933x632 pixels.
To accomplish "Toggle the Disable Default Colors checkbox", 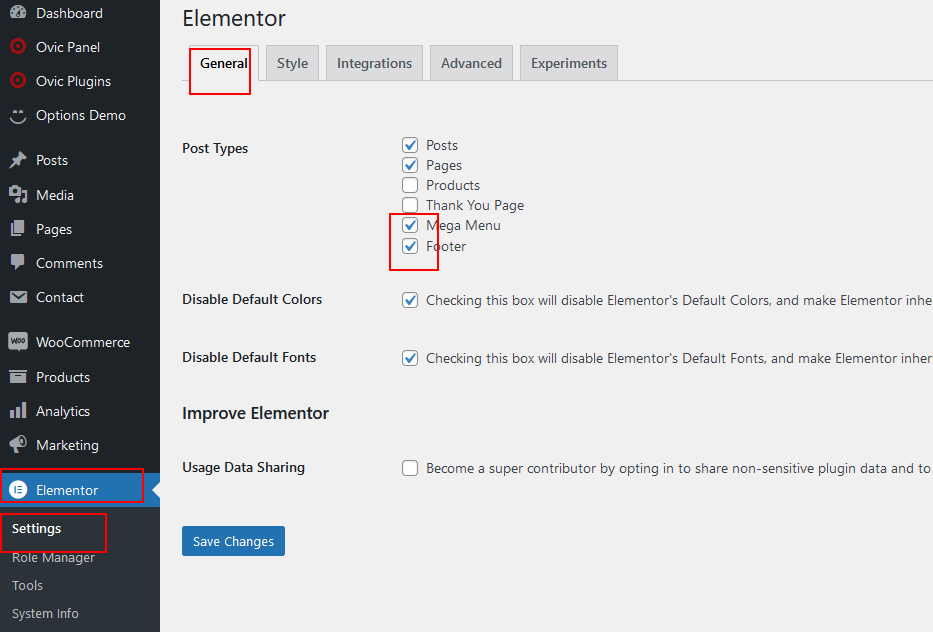I will (410, 300).
